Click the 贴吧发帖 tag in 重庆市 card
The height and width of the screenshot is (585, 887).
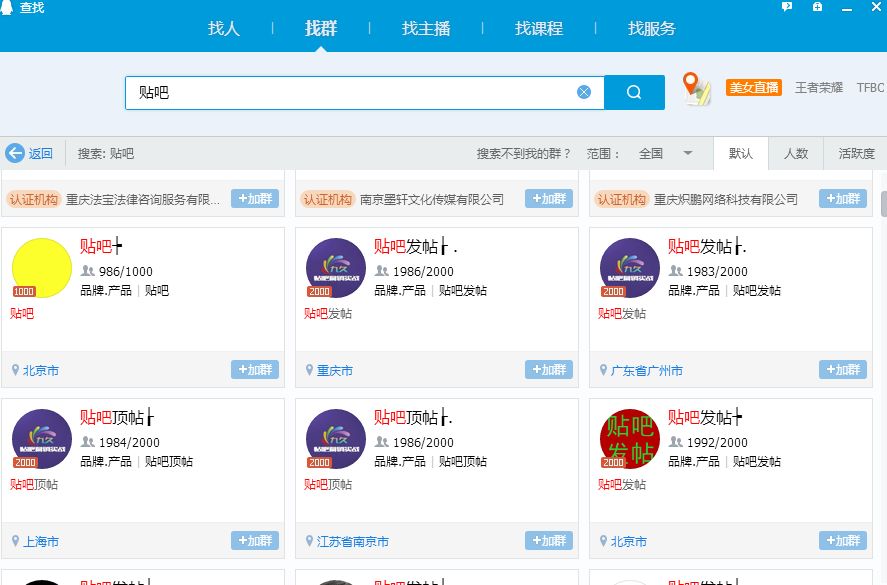coord(463,291)
